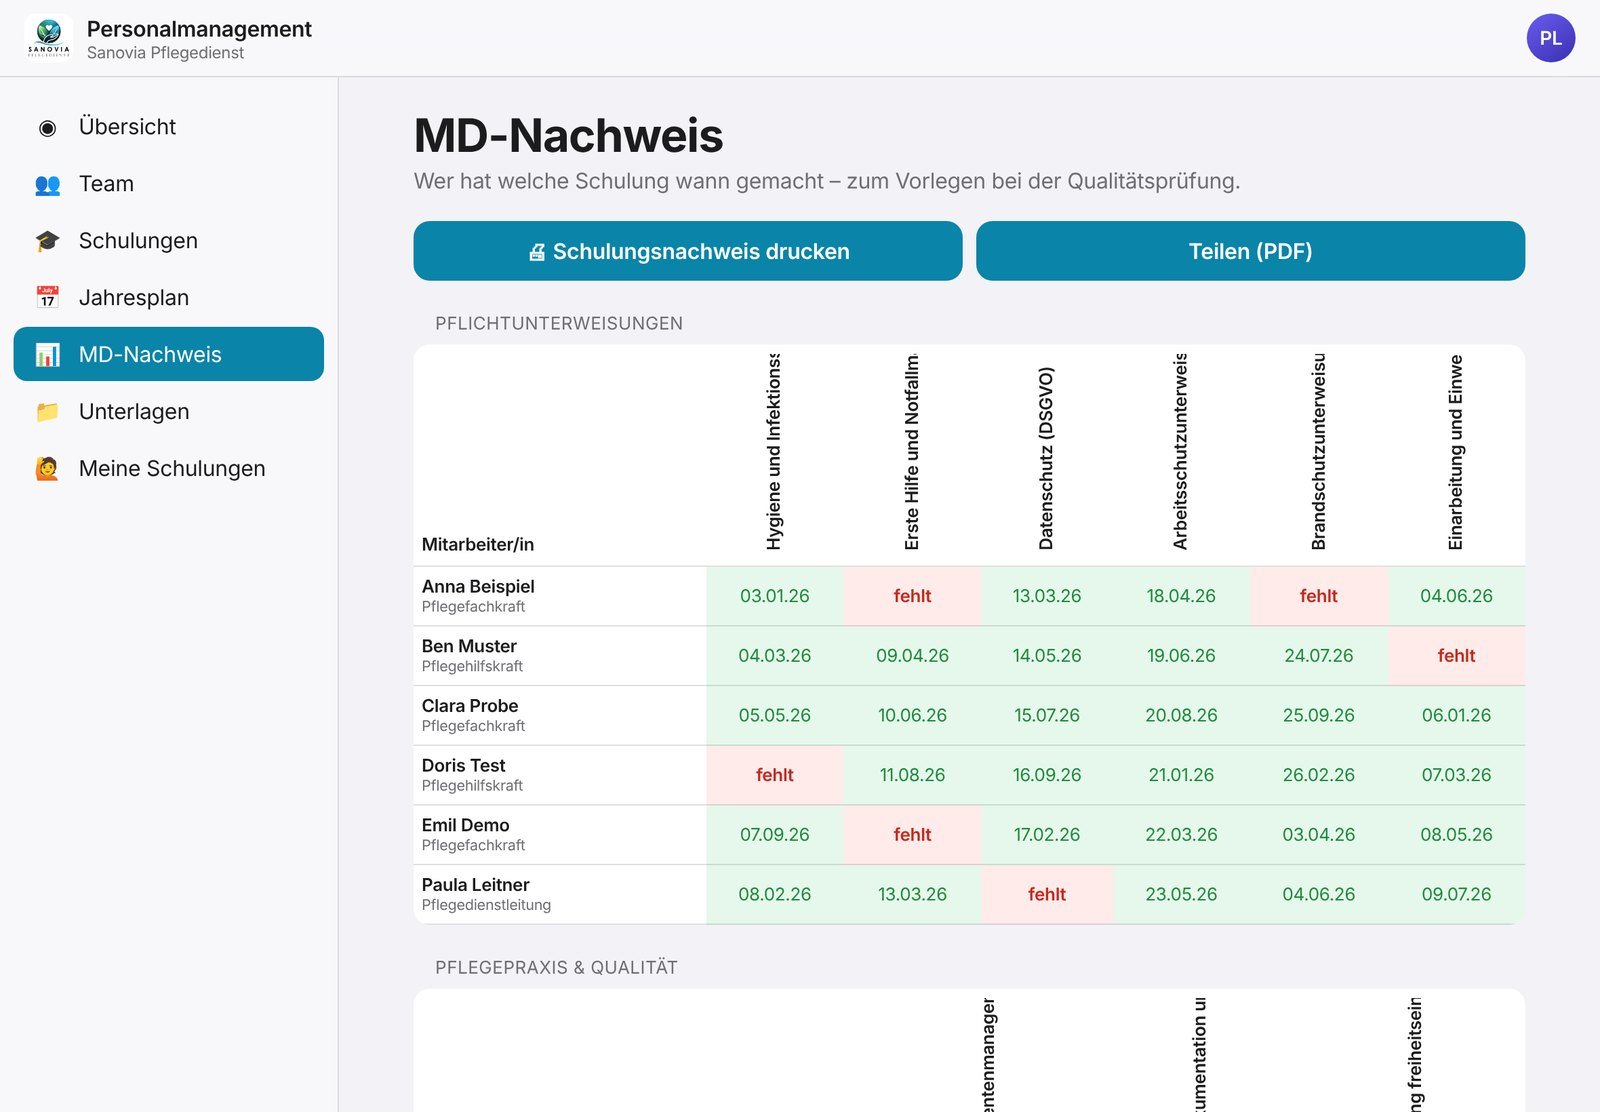Click Paula Leitner's 09.07.26 Einarbeitung cell
The height and width of the screenshot is (1112, 1600).
(1456, 895)
